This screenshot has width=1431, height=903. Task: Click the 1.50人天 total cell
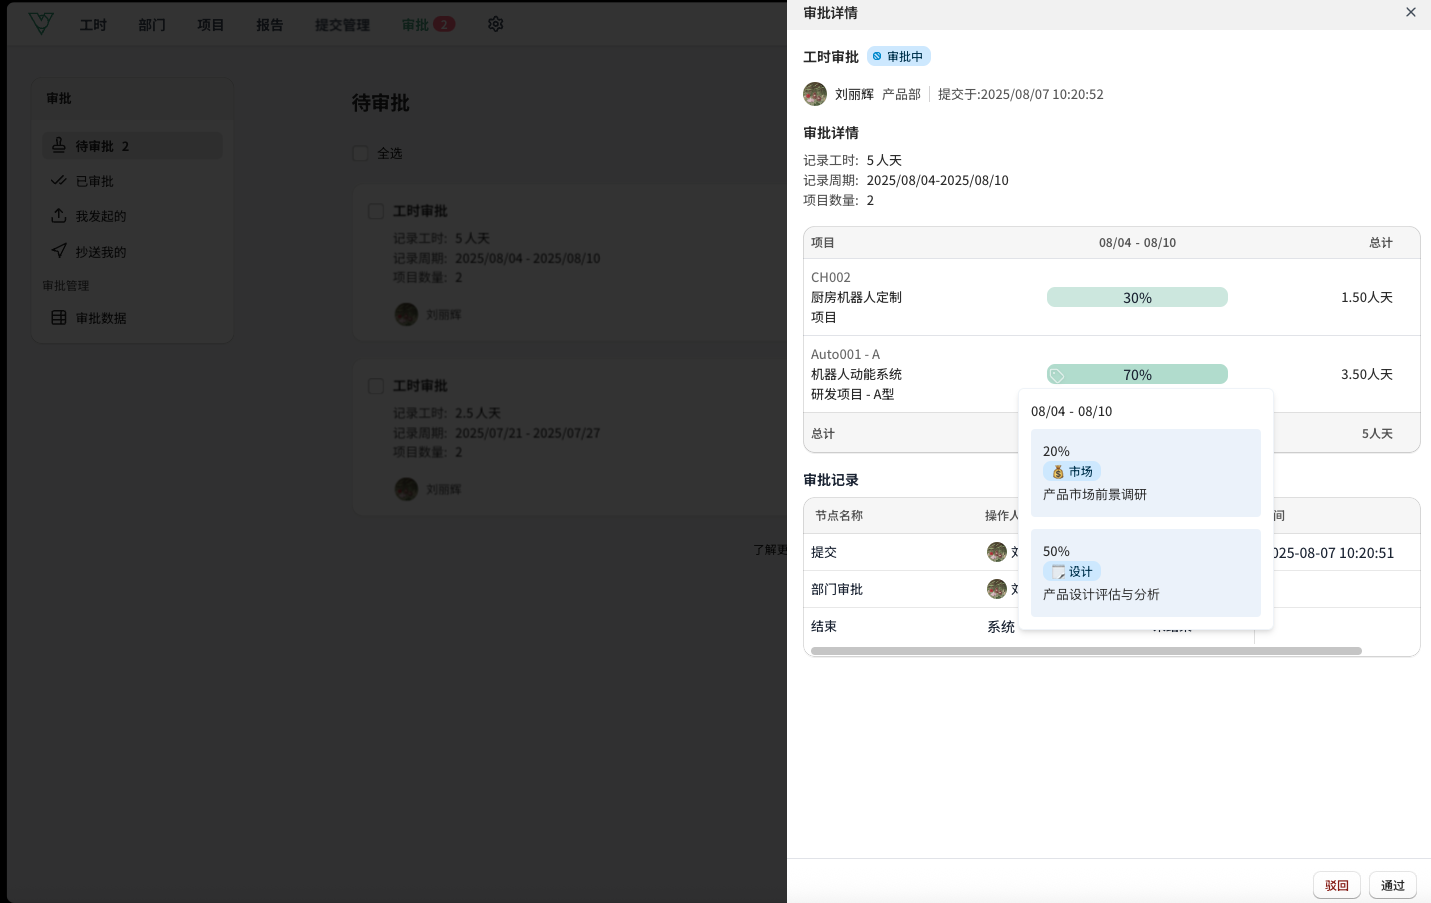pyautogui.click(x=1366, y=297)
